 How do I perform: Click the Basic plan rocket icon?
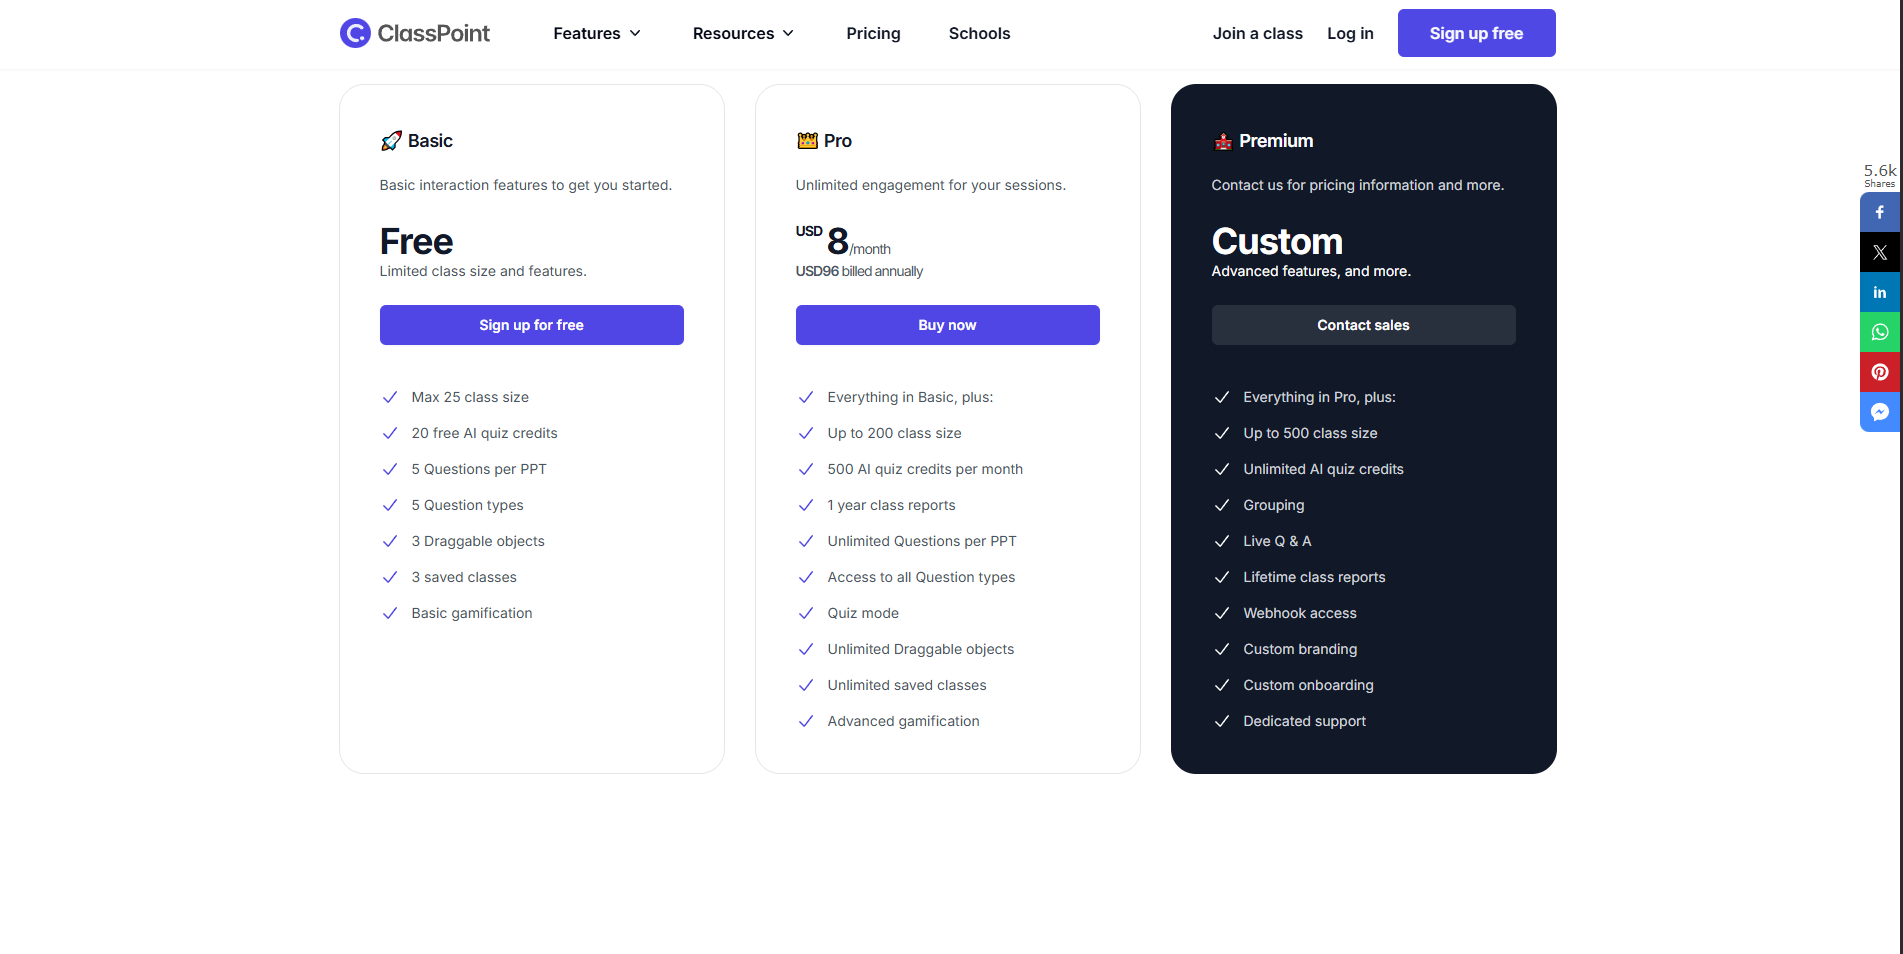coord(391,141)
